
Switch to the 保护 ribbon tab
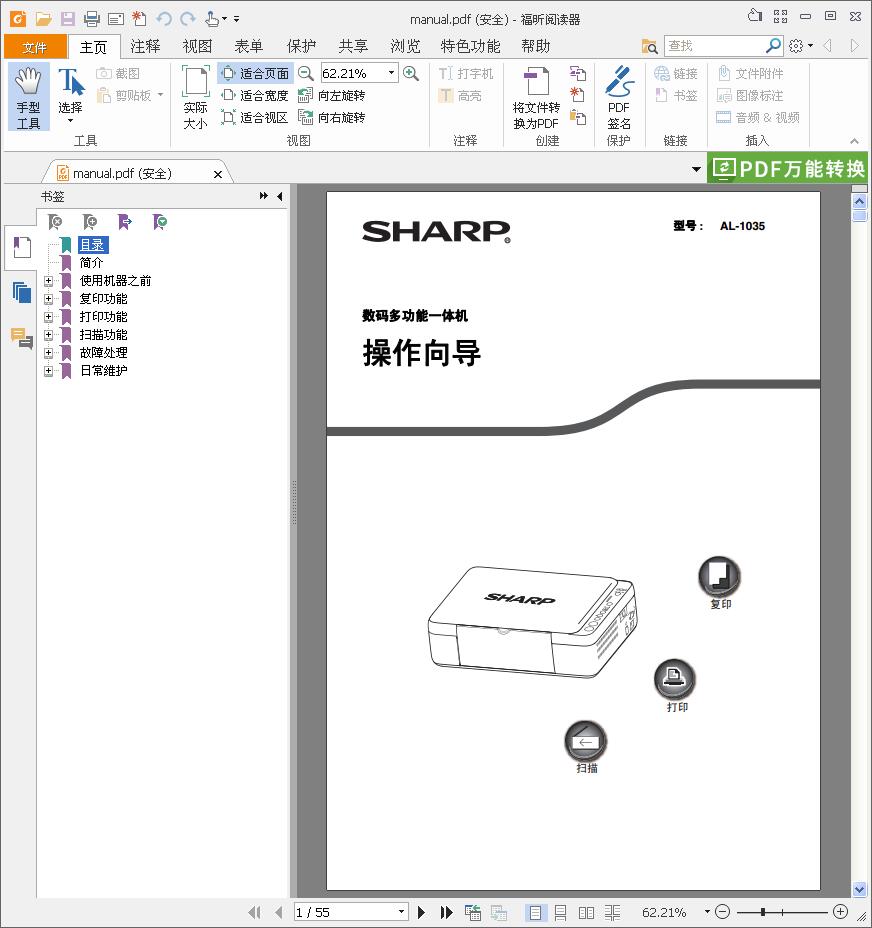tap(301, 46)
